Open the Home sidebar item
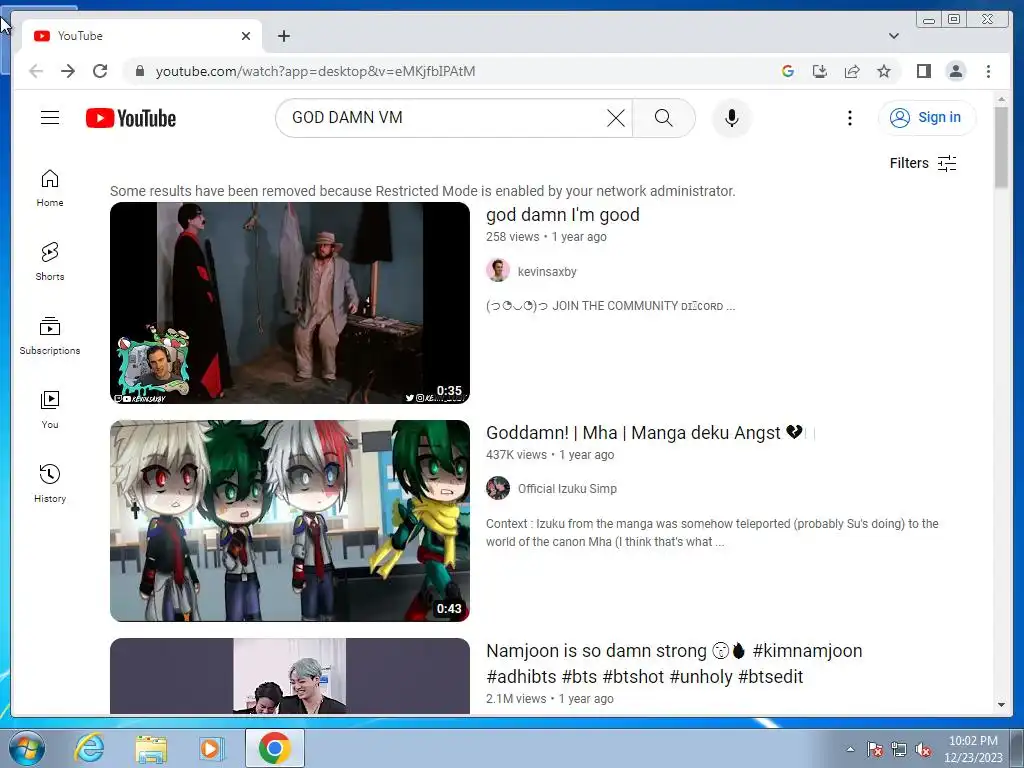 (x=50, y=188)
